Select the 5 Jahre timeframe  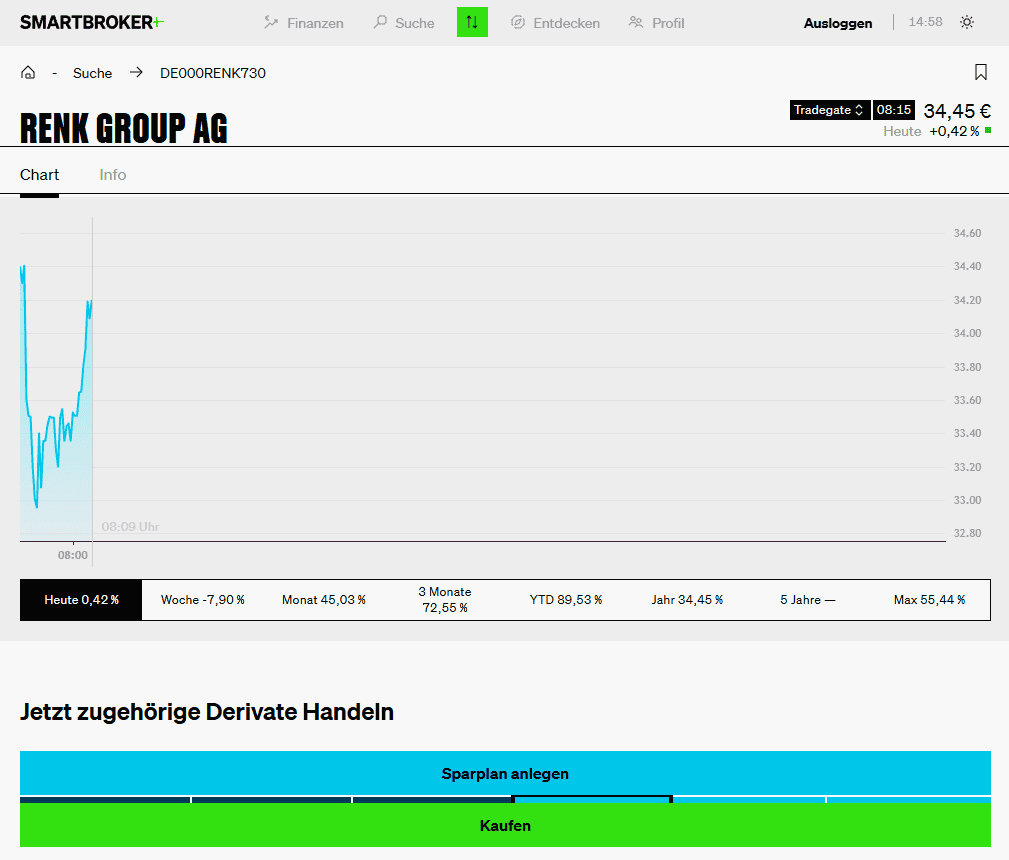[x=808, y=600]
